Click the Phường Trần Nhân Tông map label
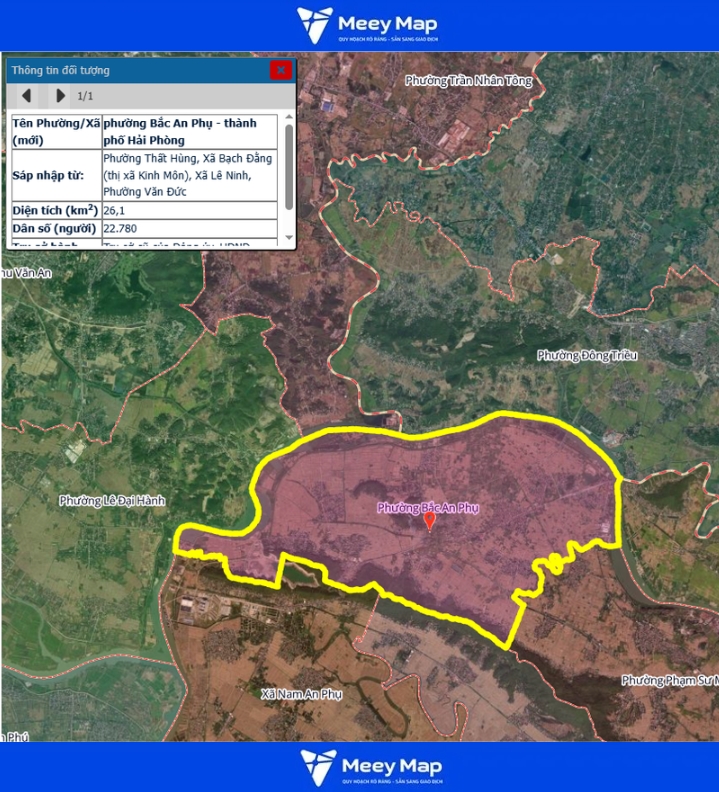 click(469, 80)
